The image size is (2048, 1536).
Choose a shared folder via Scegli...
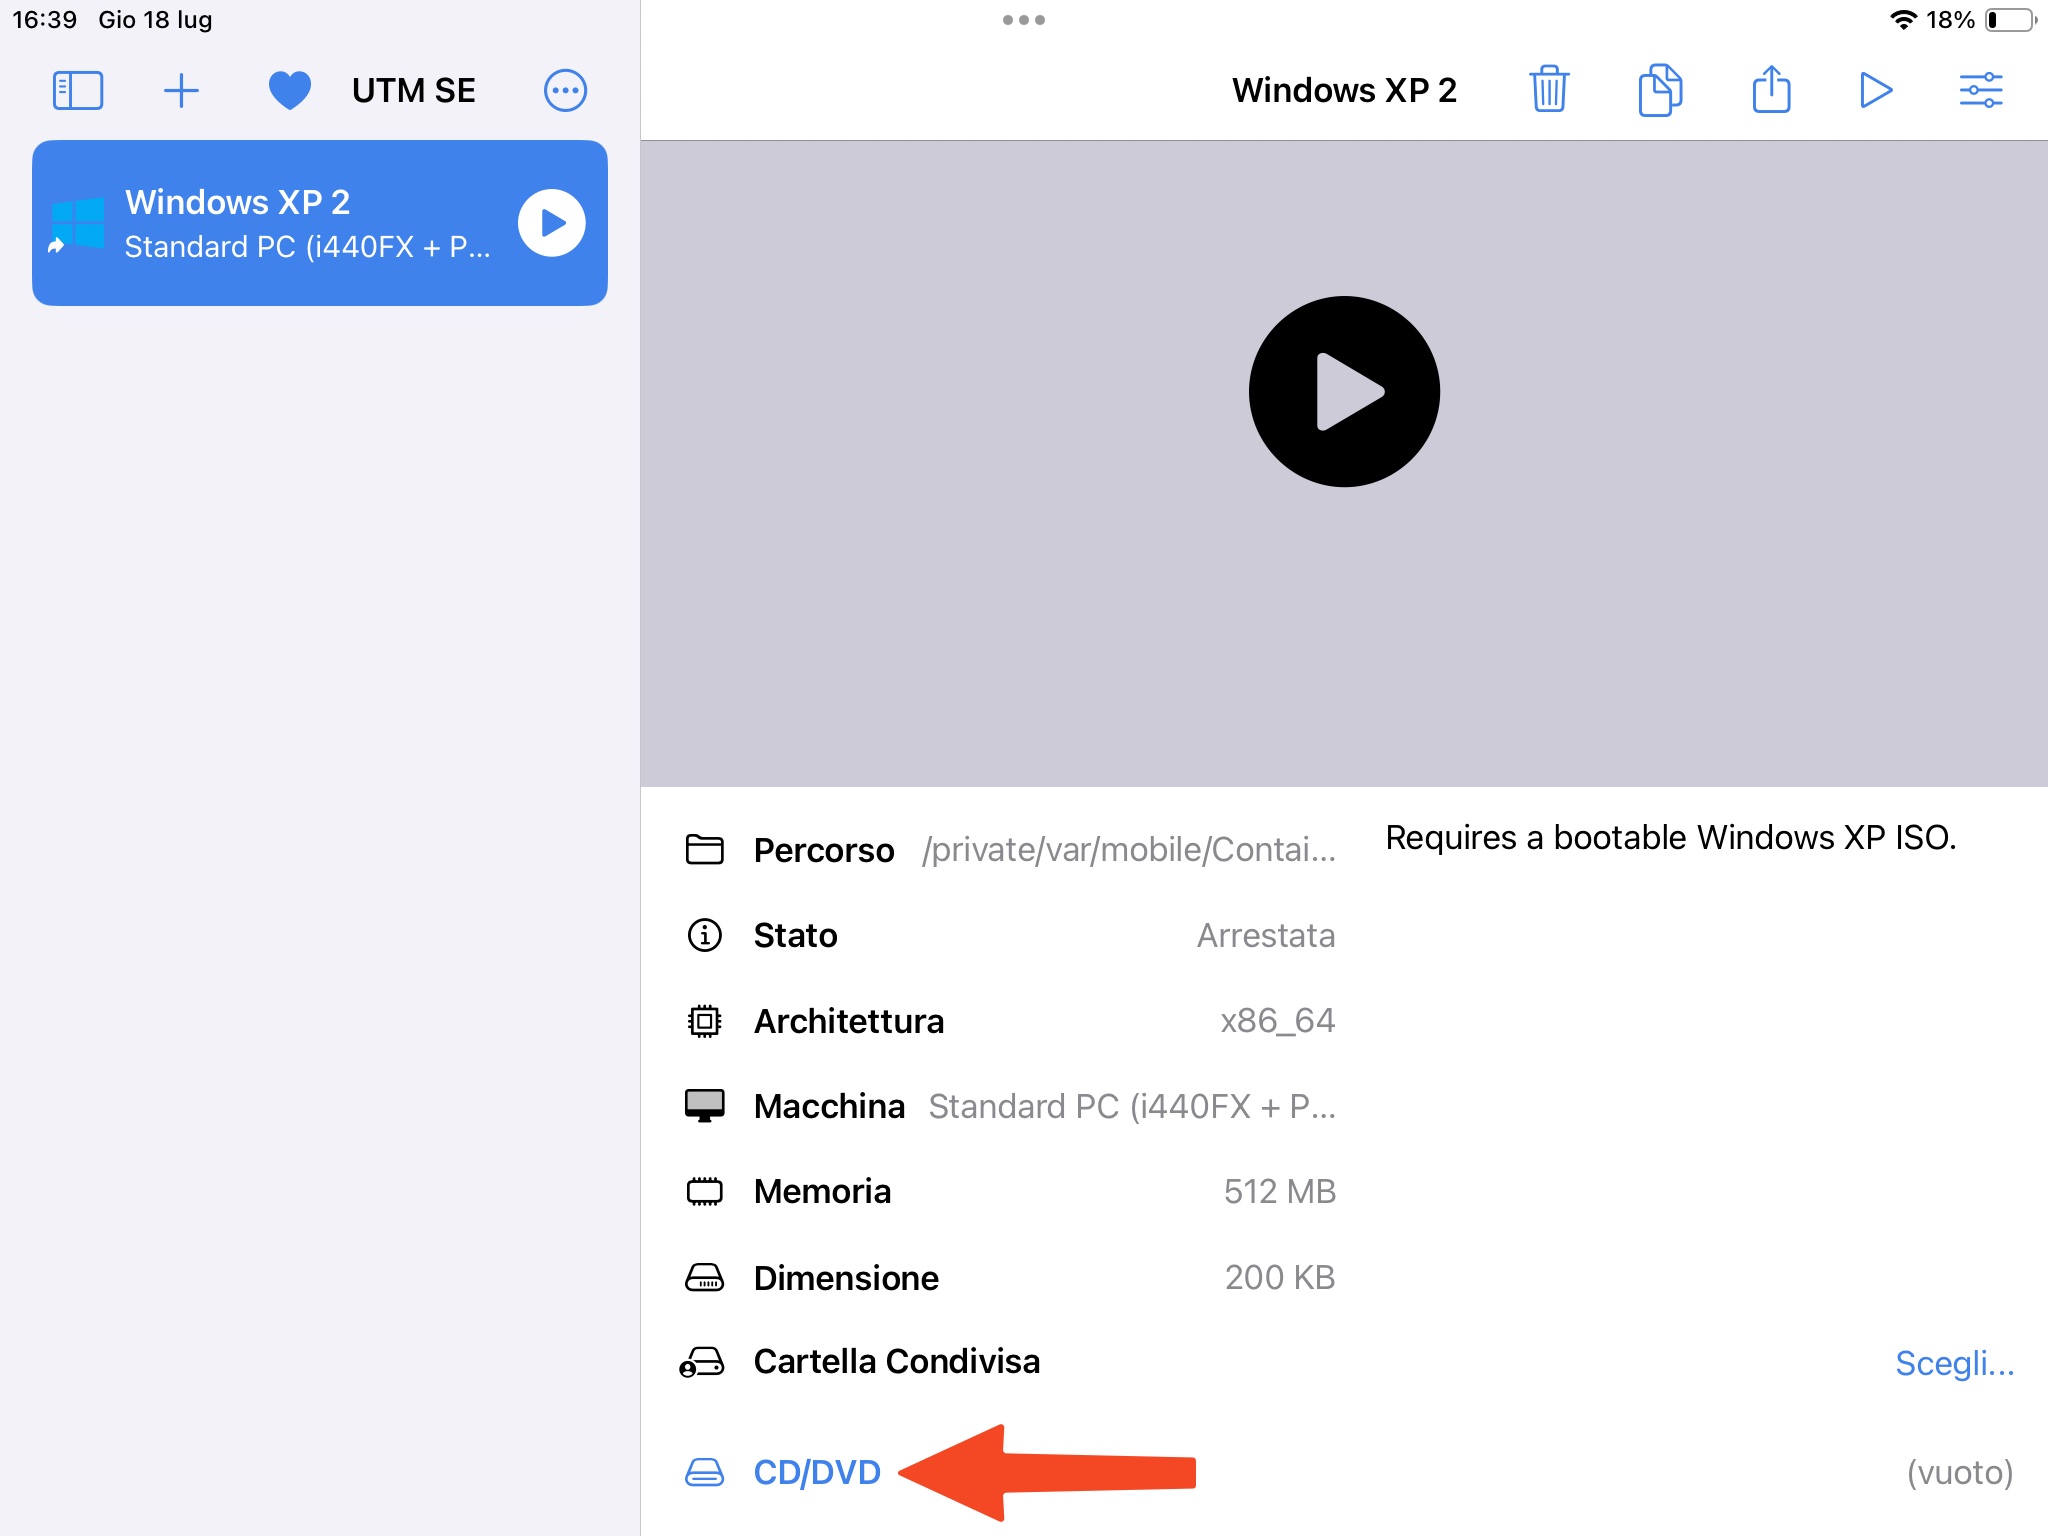pos(1955,1362)
